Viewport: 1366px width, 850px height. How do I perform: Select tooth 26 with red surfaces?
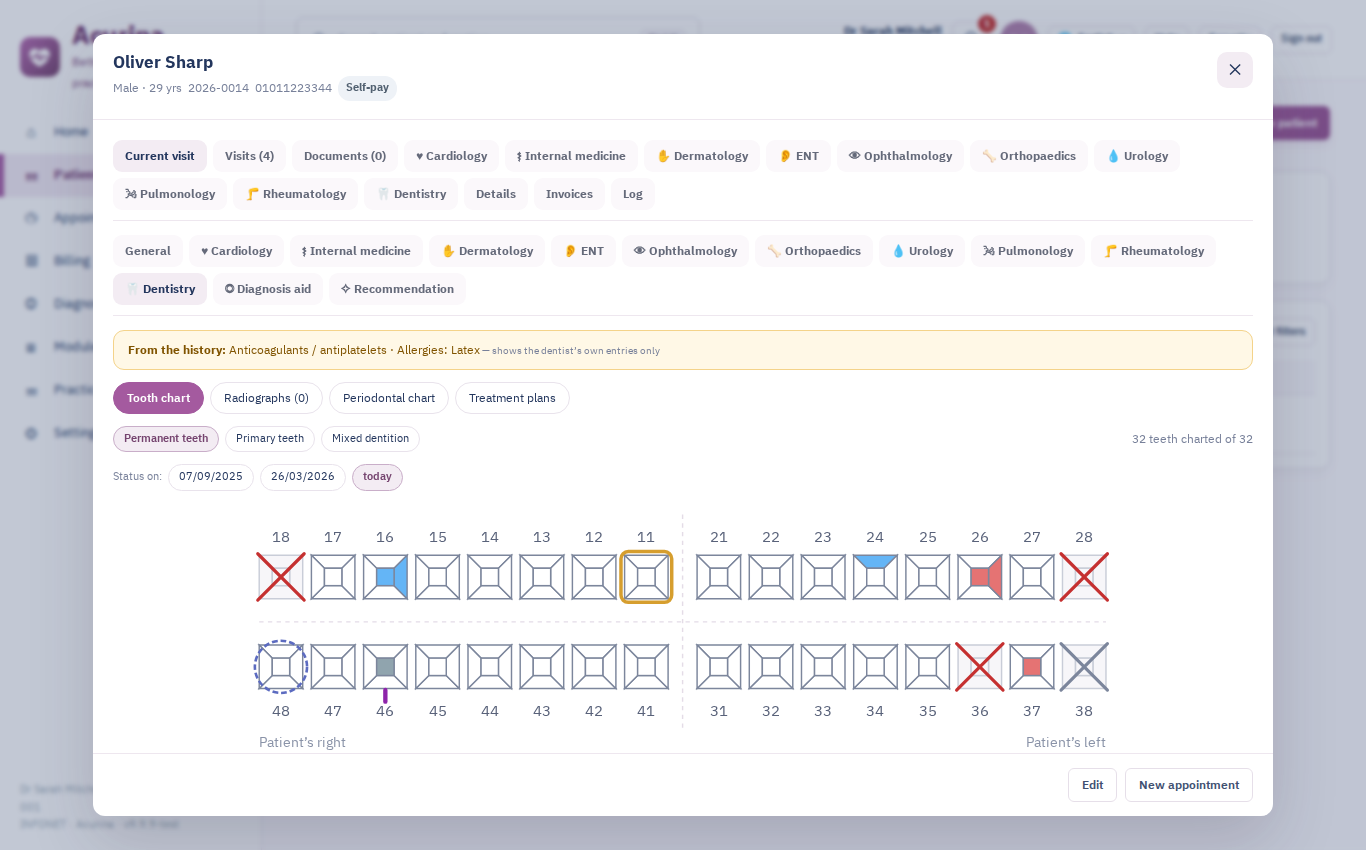coord(980,577)
